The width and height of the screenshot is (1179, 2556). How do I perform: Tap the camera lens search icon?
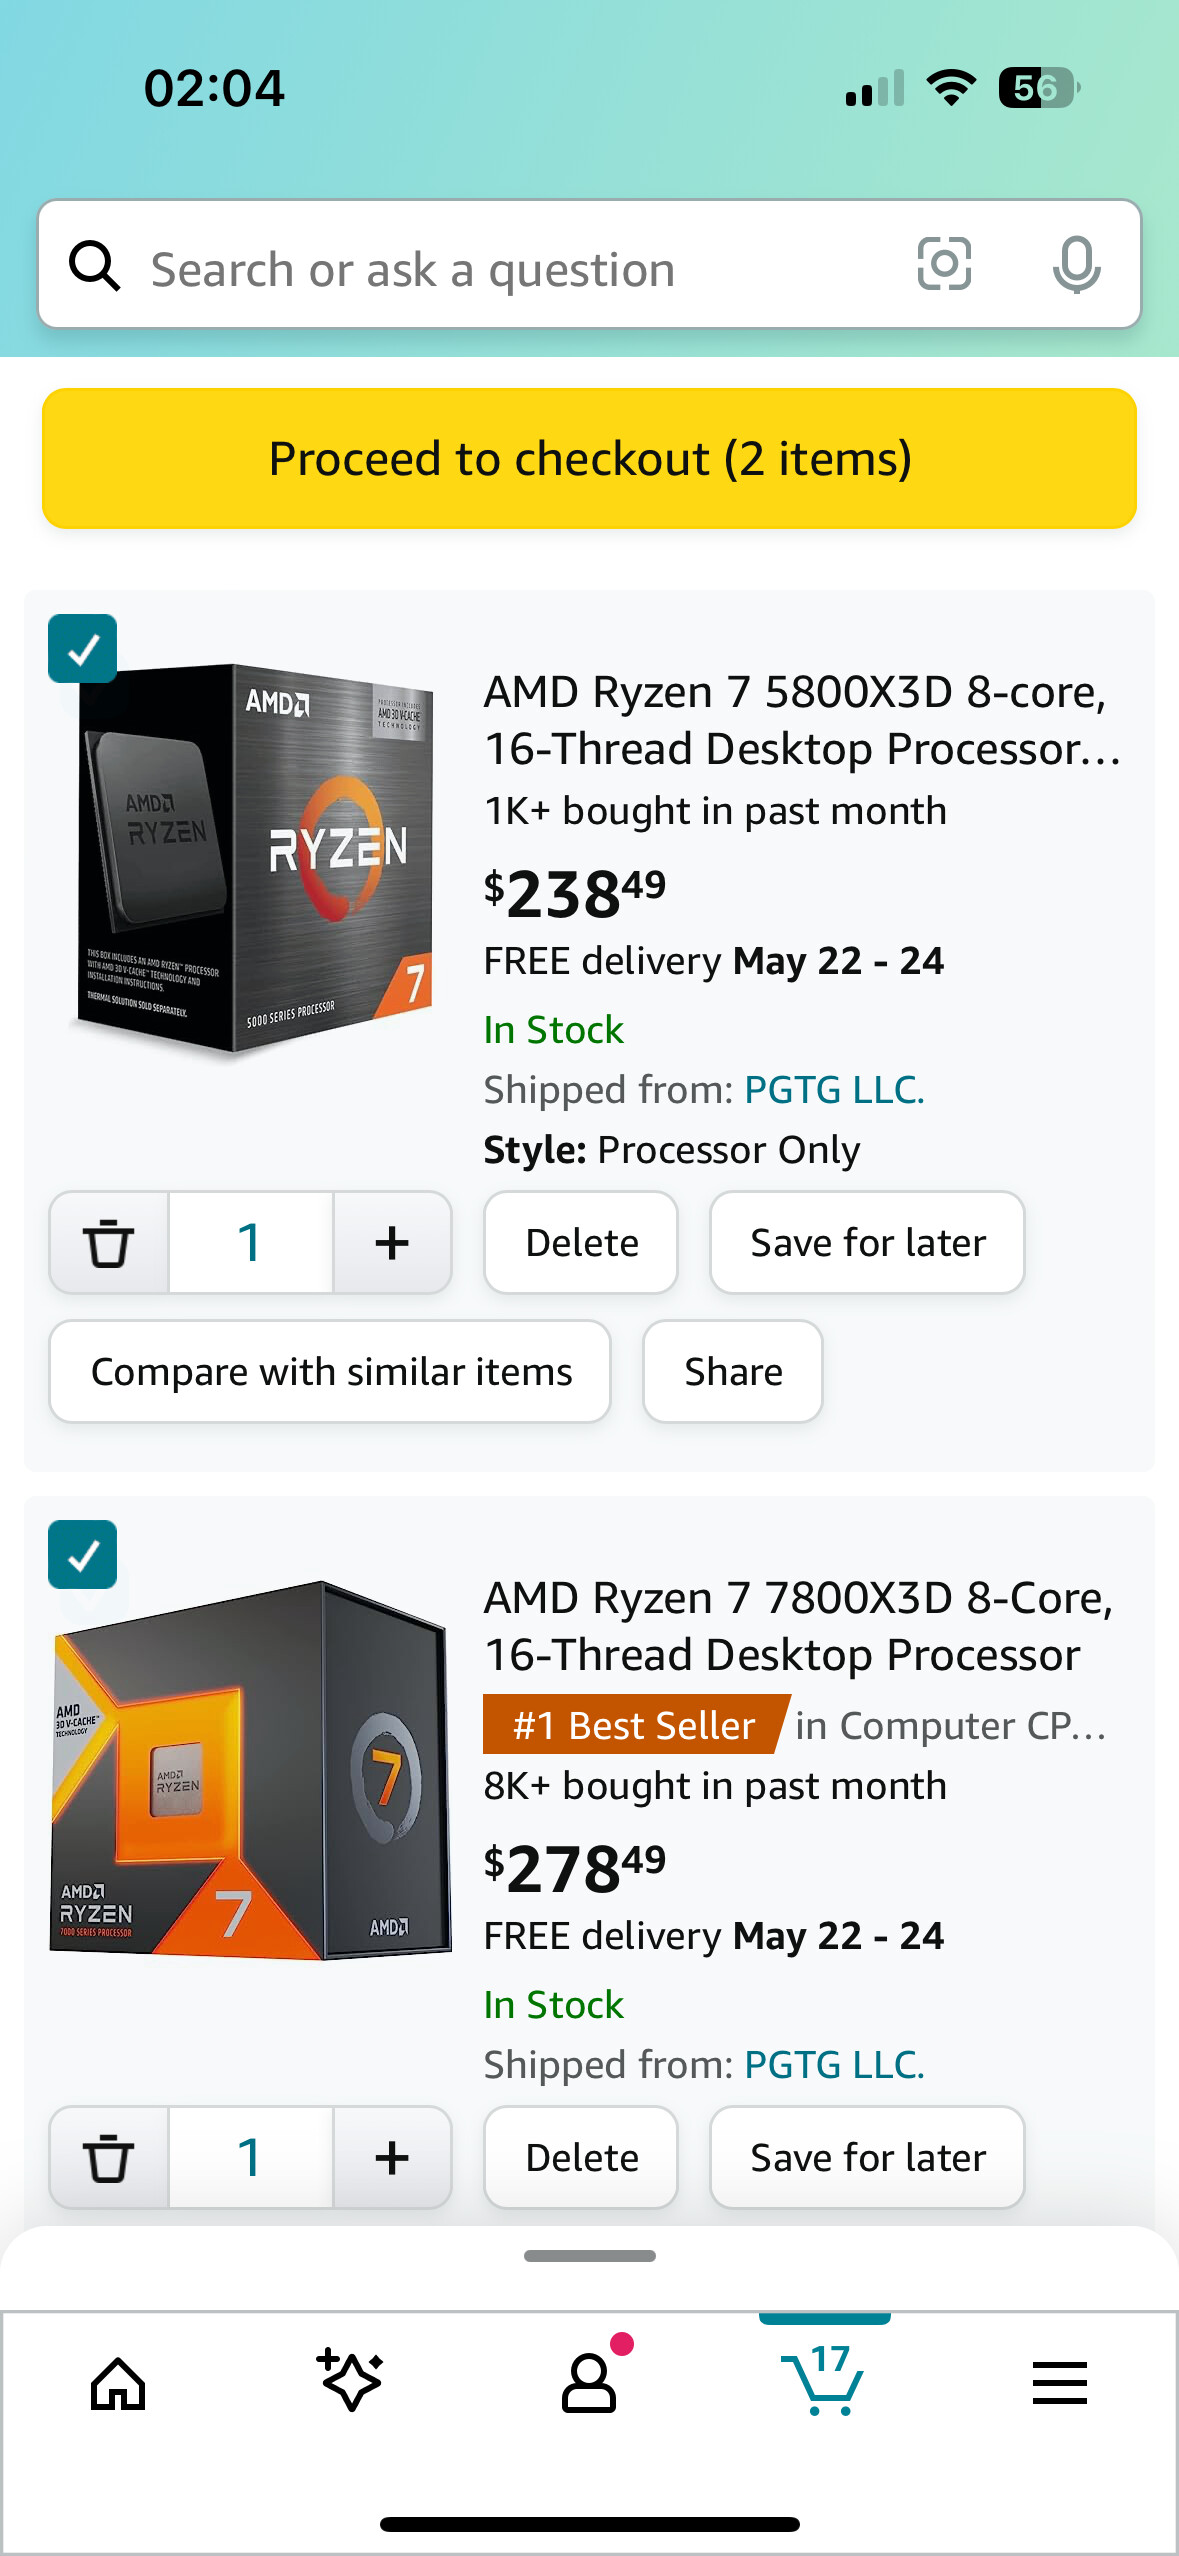[x=944, y=265]
